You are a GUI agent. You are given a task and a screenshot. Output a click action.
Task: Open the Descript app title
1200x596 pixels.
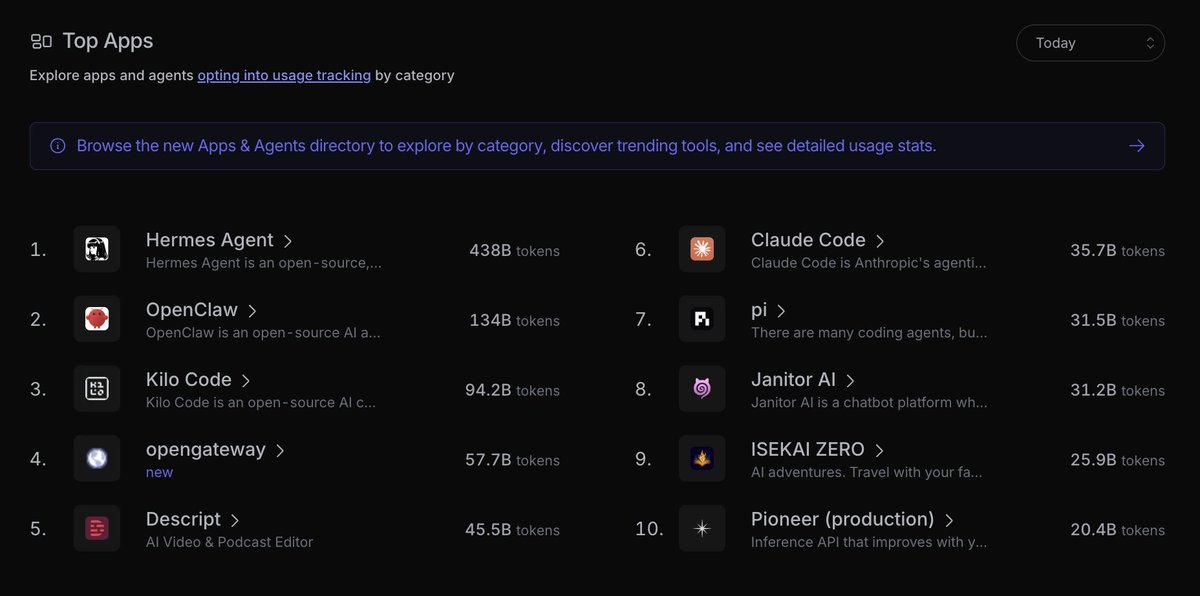click(183, 520)
